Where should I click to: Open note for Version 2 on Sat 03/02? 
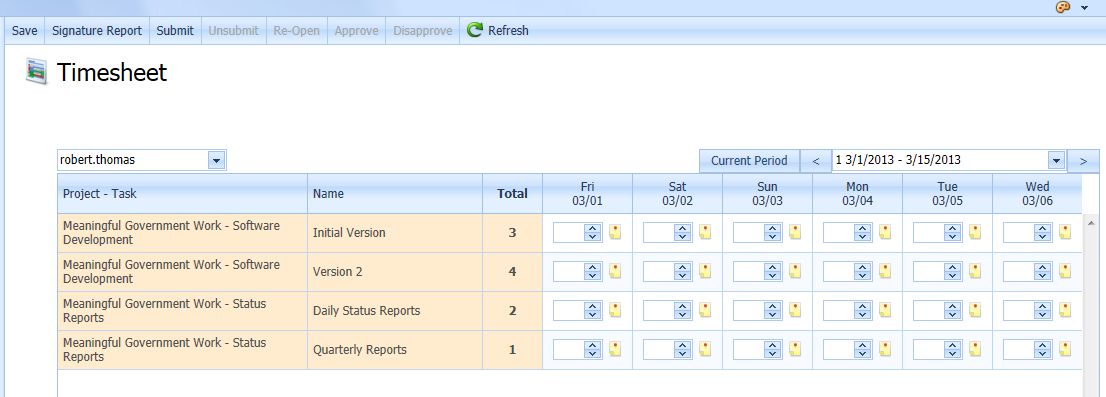pos(705,271)
